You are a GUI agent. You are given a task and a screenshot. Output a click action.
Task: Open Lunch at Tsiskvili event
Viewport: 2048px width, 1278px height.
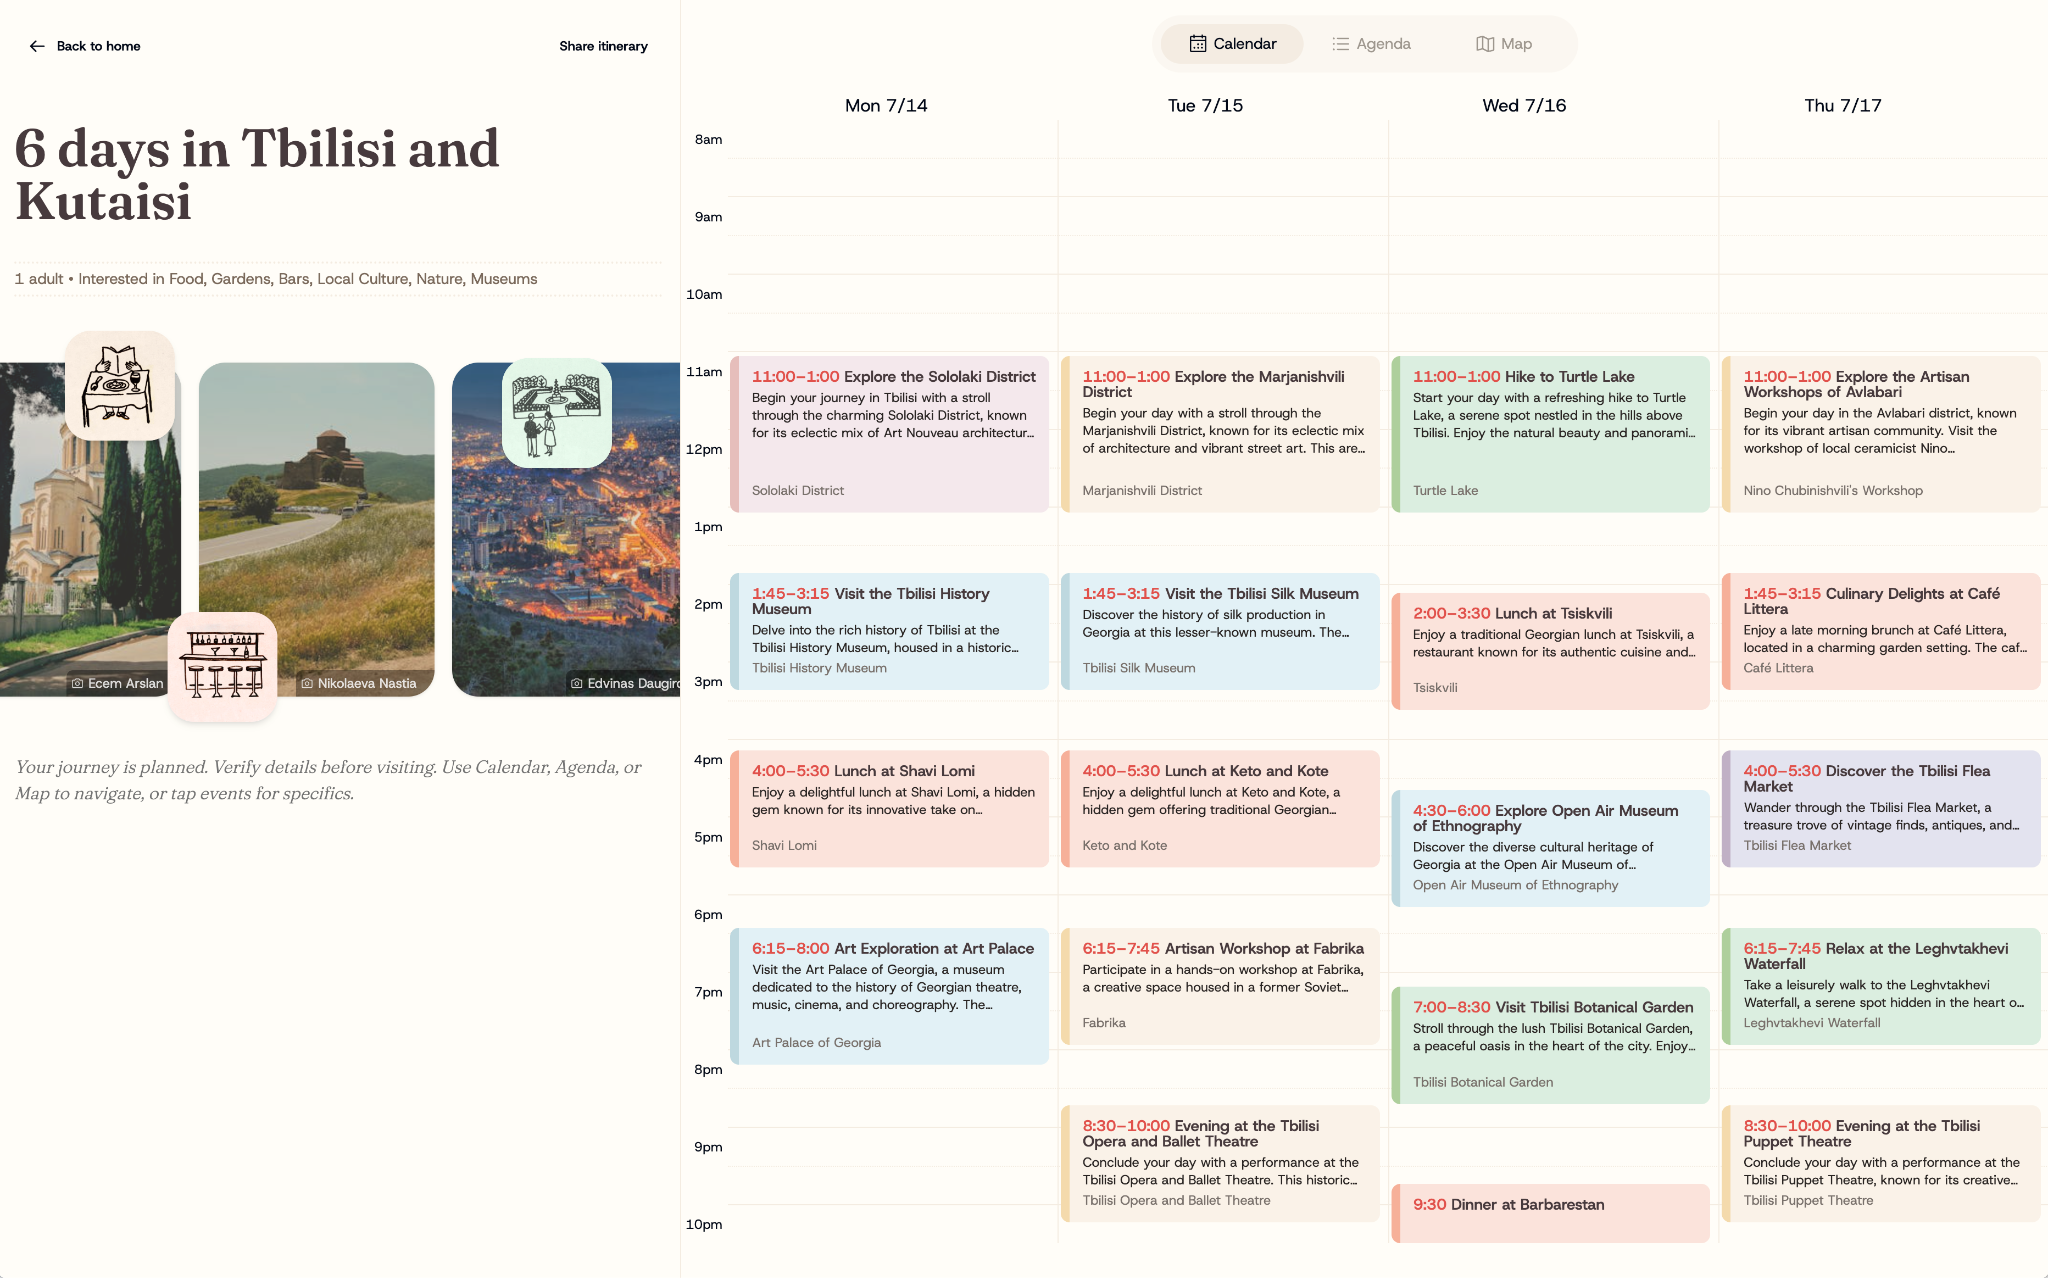[x=1550, y=651]
